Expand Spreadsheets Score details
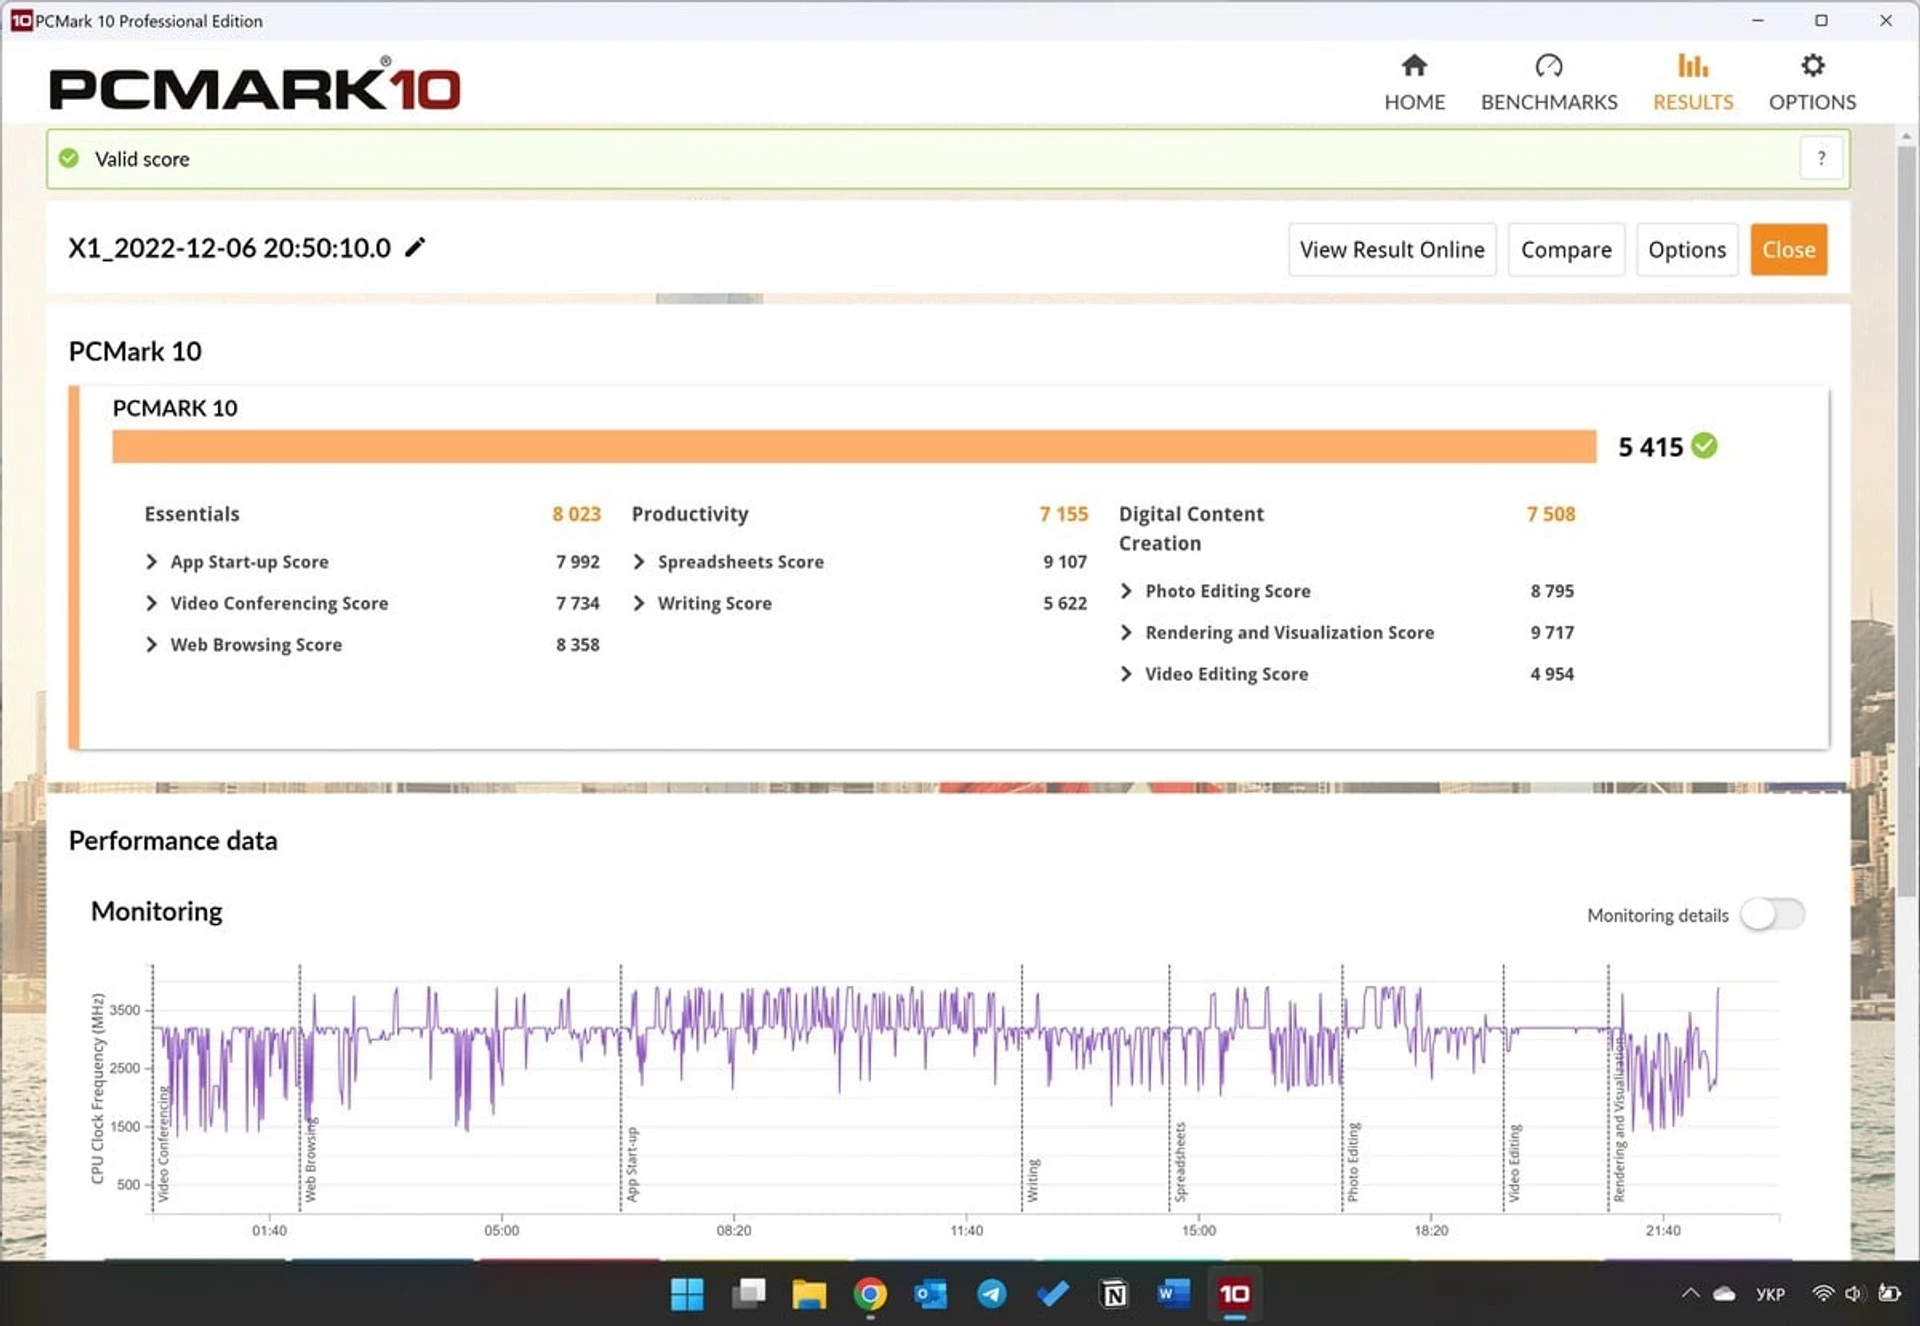The height and width of the screenshot is (1326, 1920). pos(639,562)
